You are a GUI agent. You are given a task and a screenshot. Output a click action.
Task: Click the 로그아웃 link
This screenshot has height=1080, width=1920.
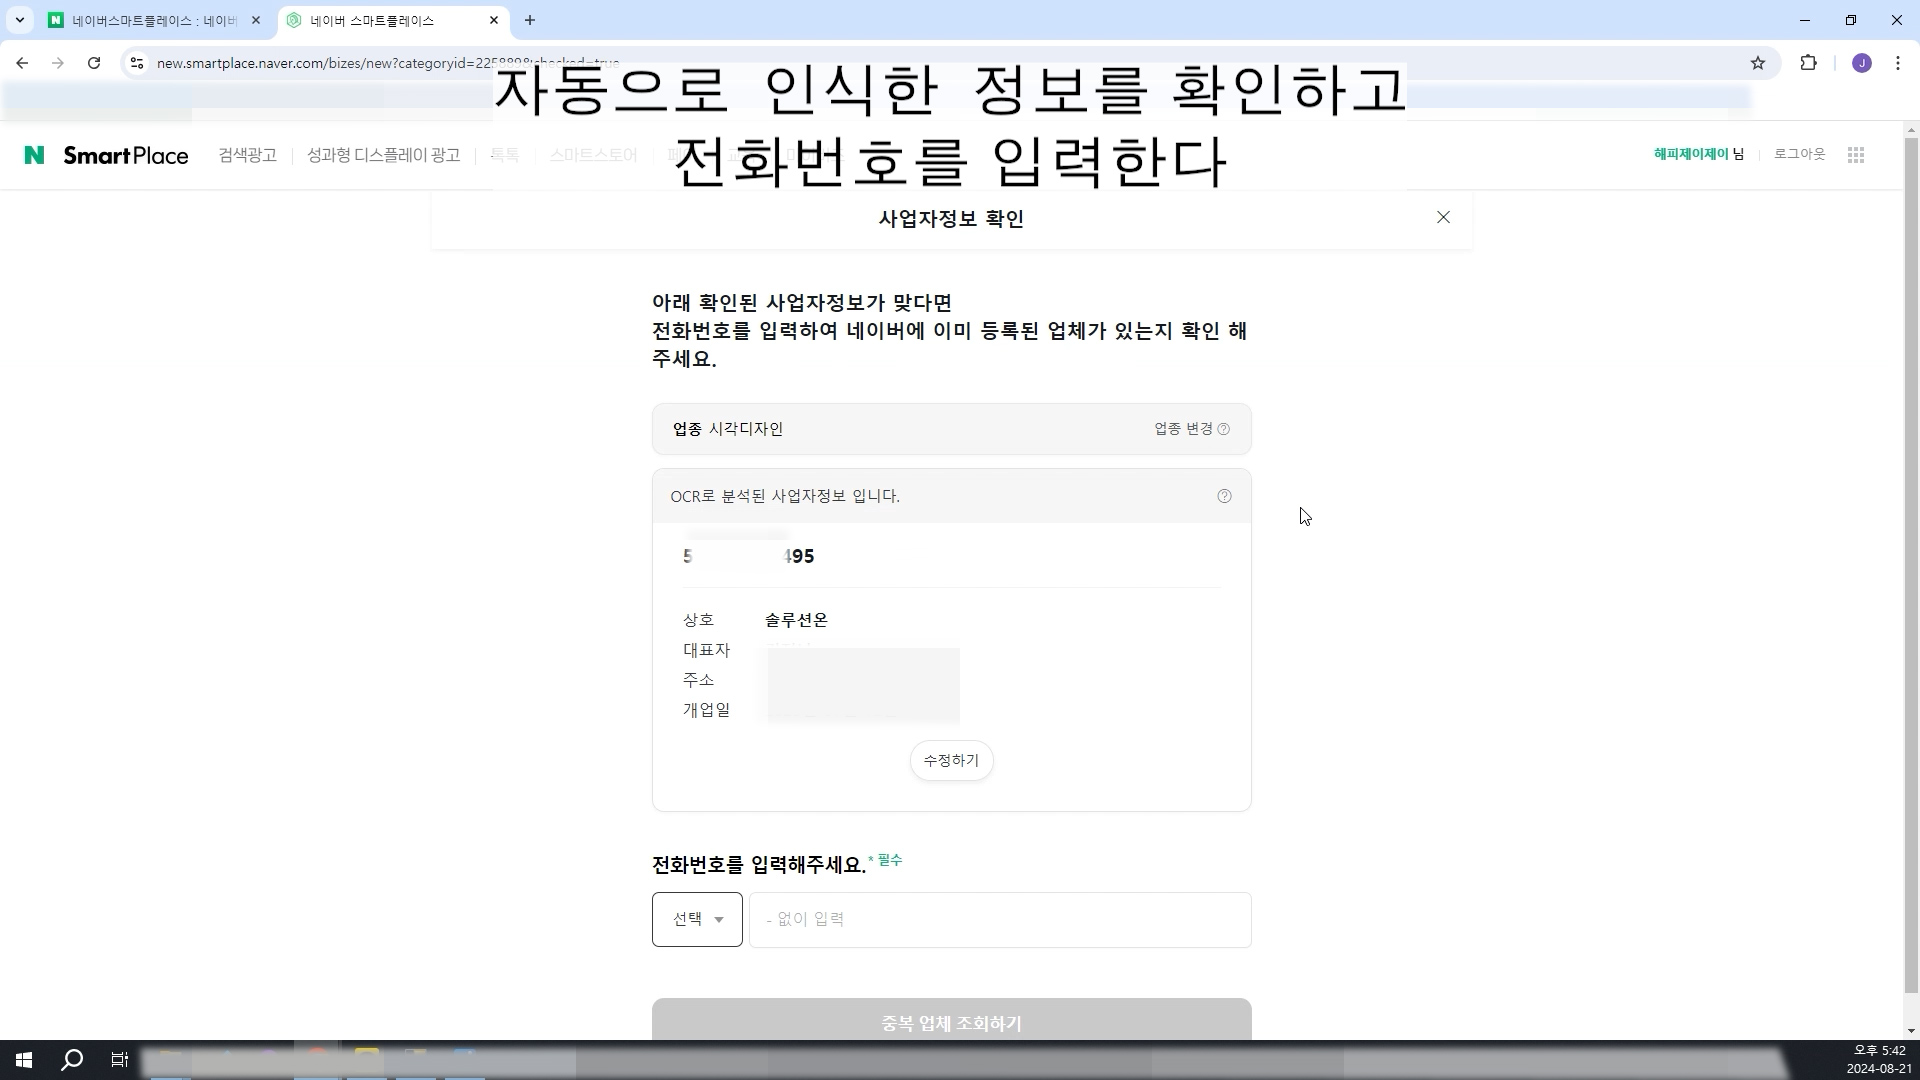[x=1799, y=154]
